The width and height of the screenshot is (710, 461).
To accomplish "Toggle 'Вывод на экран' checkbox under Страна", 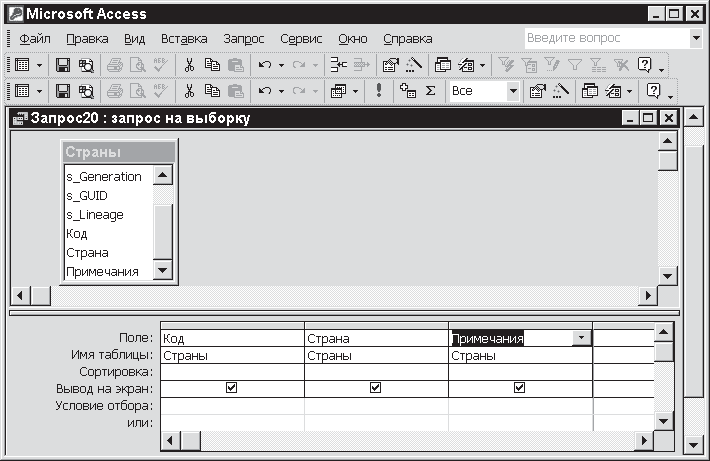I will point(375,388).
